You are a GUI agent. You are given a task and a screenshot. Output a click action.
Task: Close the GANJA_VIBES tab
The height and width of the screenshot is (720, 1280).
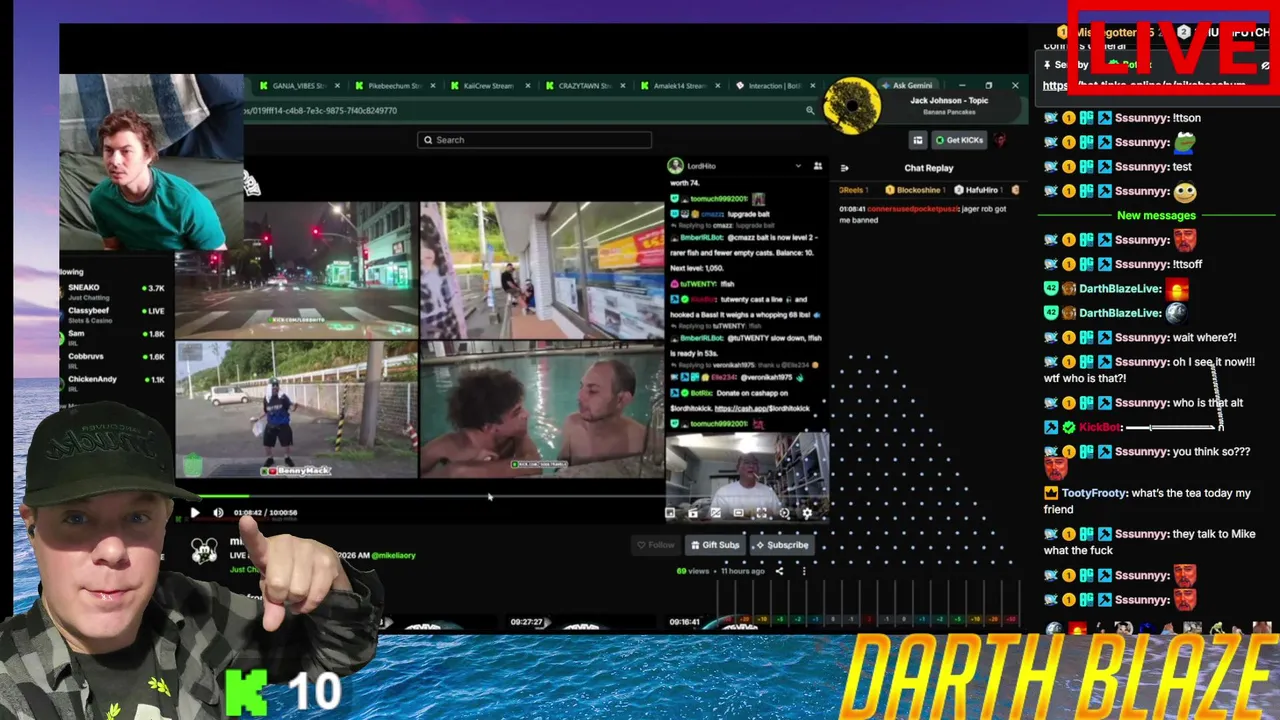(x=337, y=86)
